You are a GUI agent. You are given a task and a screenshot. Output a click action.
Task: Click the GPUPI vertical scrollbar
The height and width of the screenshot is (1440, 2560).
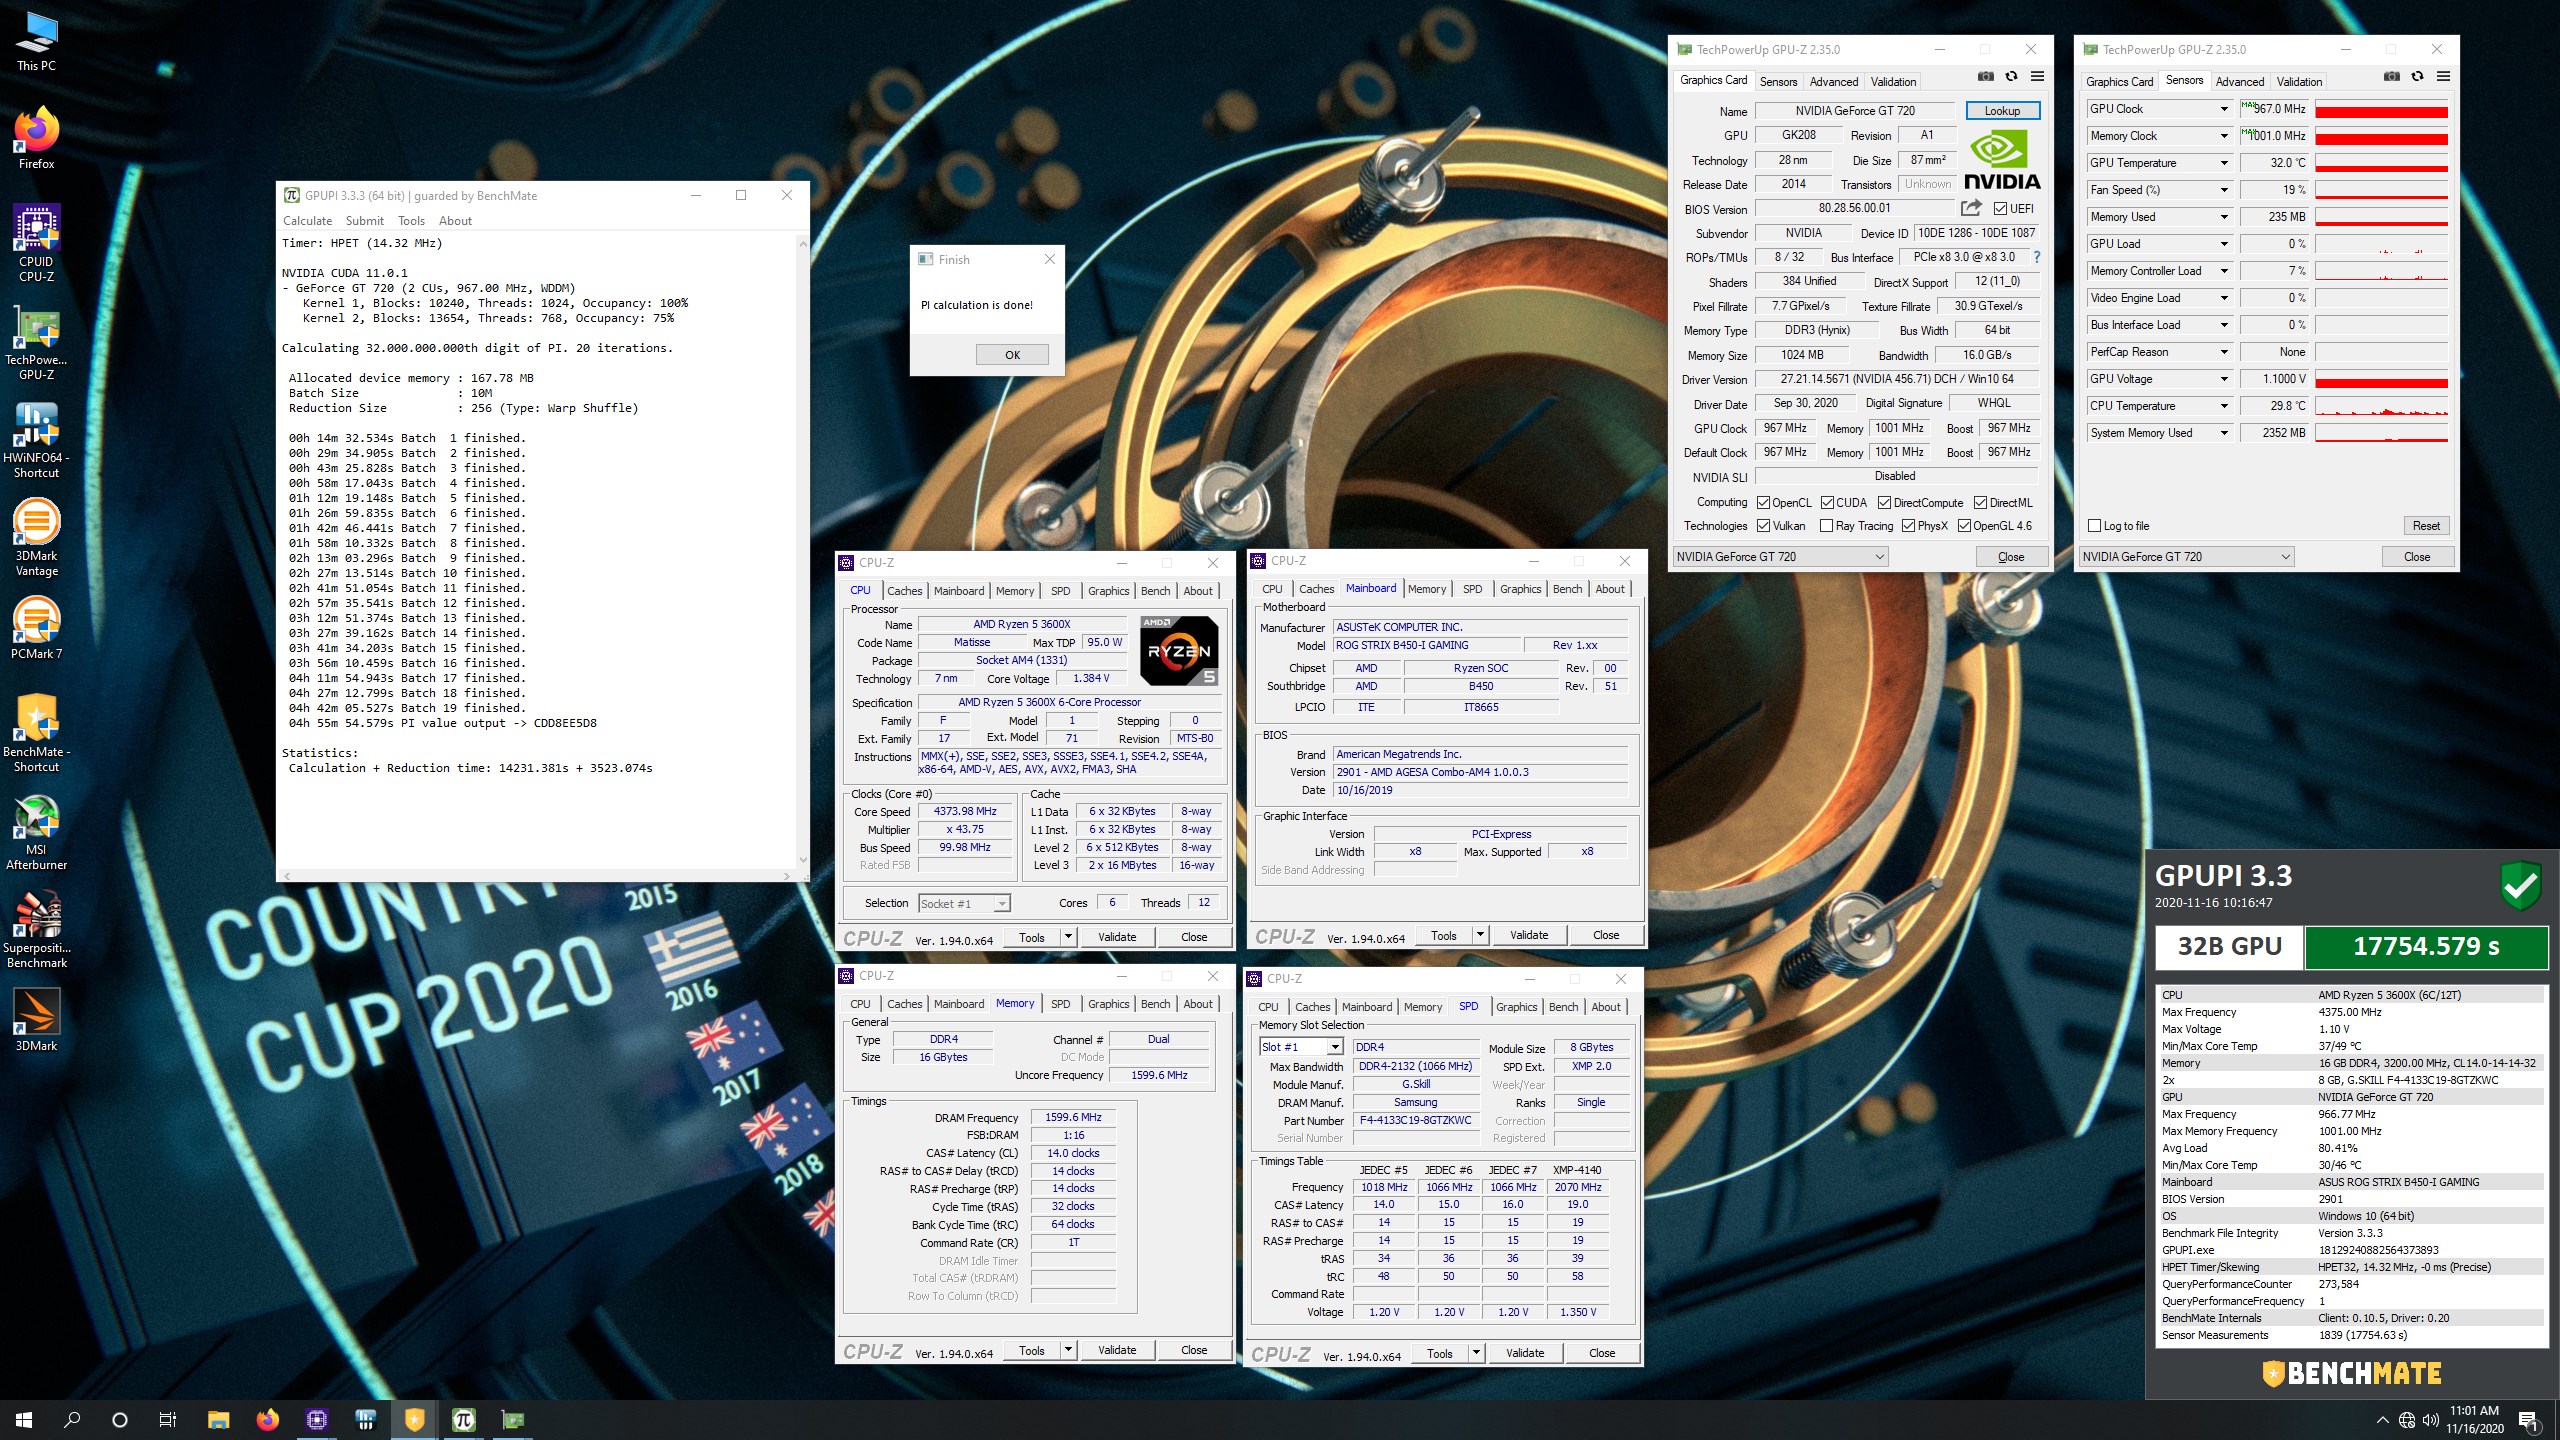point(802,550)
